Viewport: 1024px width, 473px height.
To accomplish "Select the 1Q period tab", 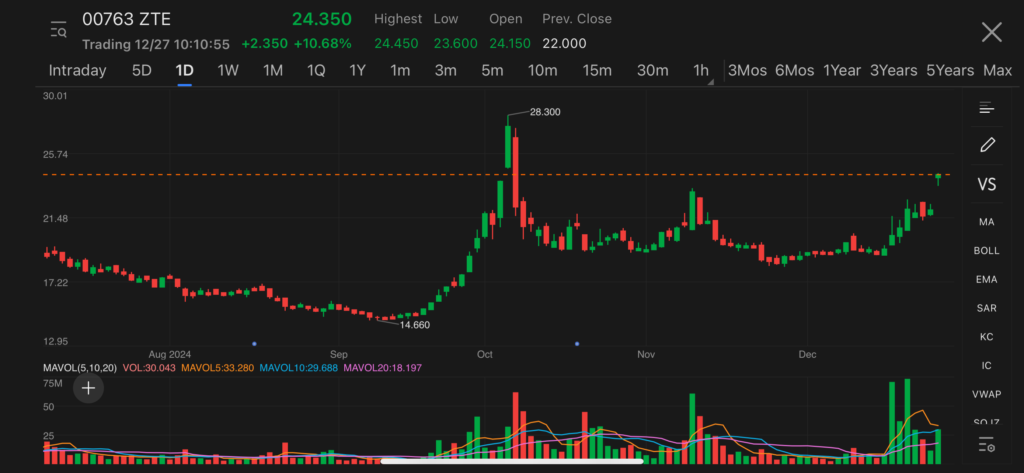I will [316, 71].
